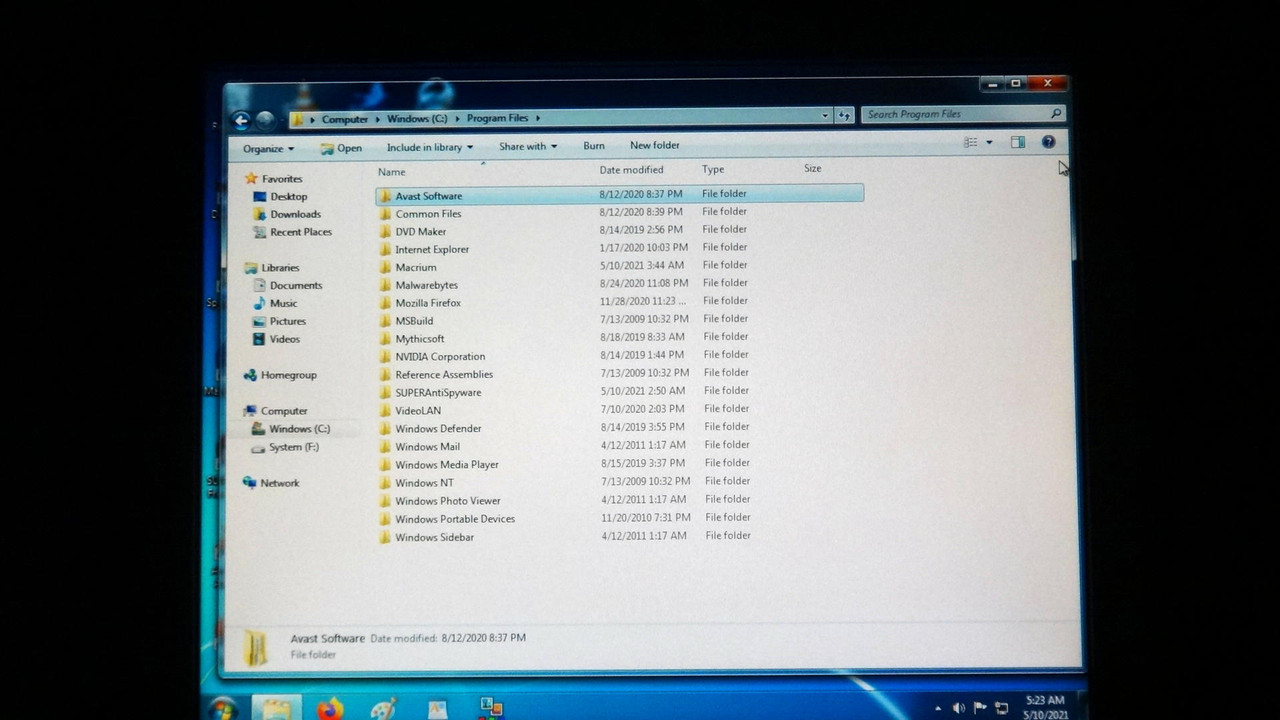Click the Refresh button beside address bar

pyautogui.click(x=844, y=115)
